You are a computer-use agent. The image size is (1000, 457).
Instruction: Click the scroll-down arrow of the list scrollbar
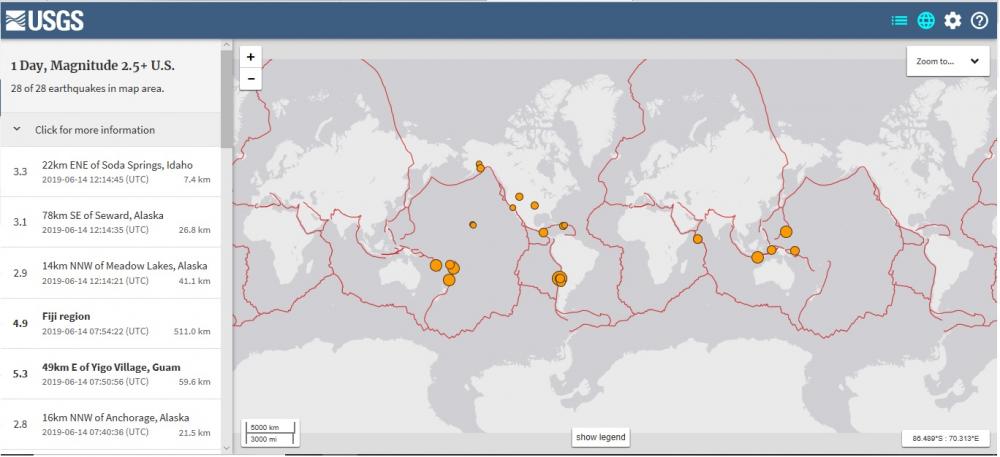226,448
